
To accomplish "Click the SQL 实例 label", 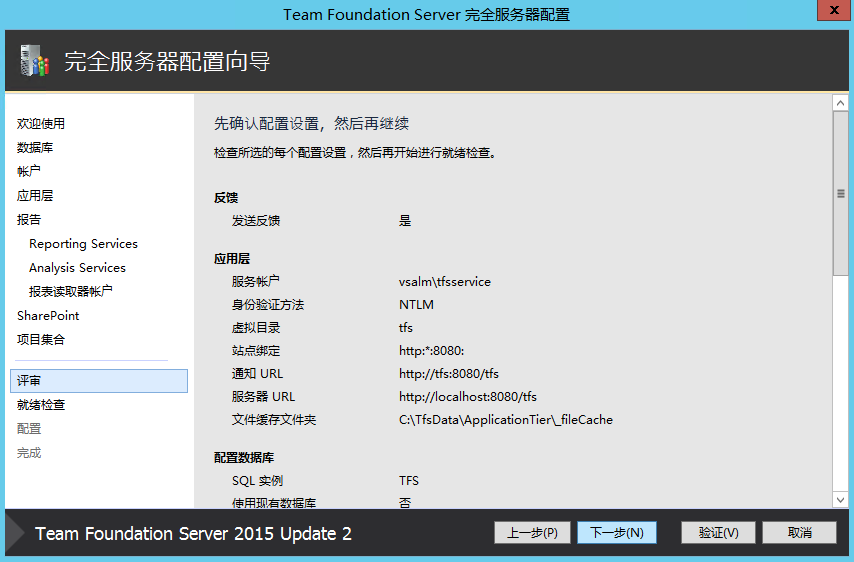I will [257, 480].
